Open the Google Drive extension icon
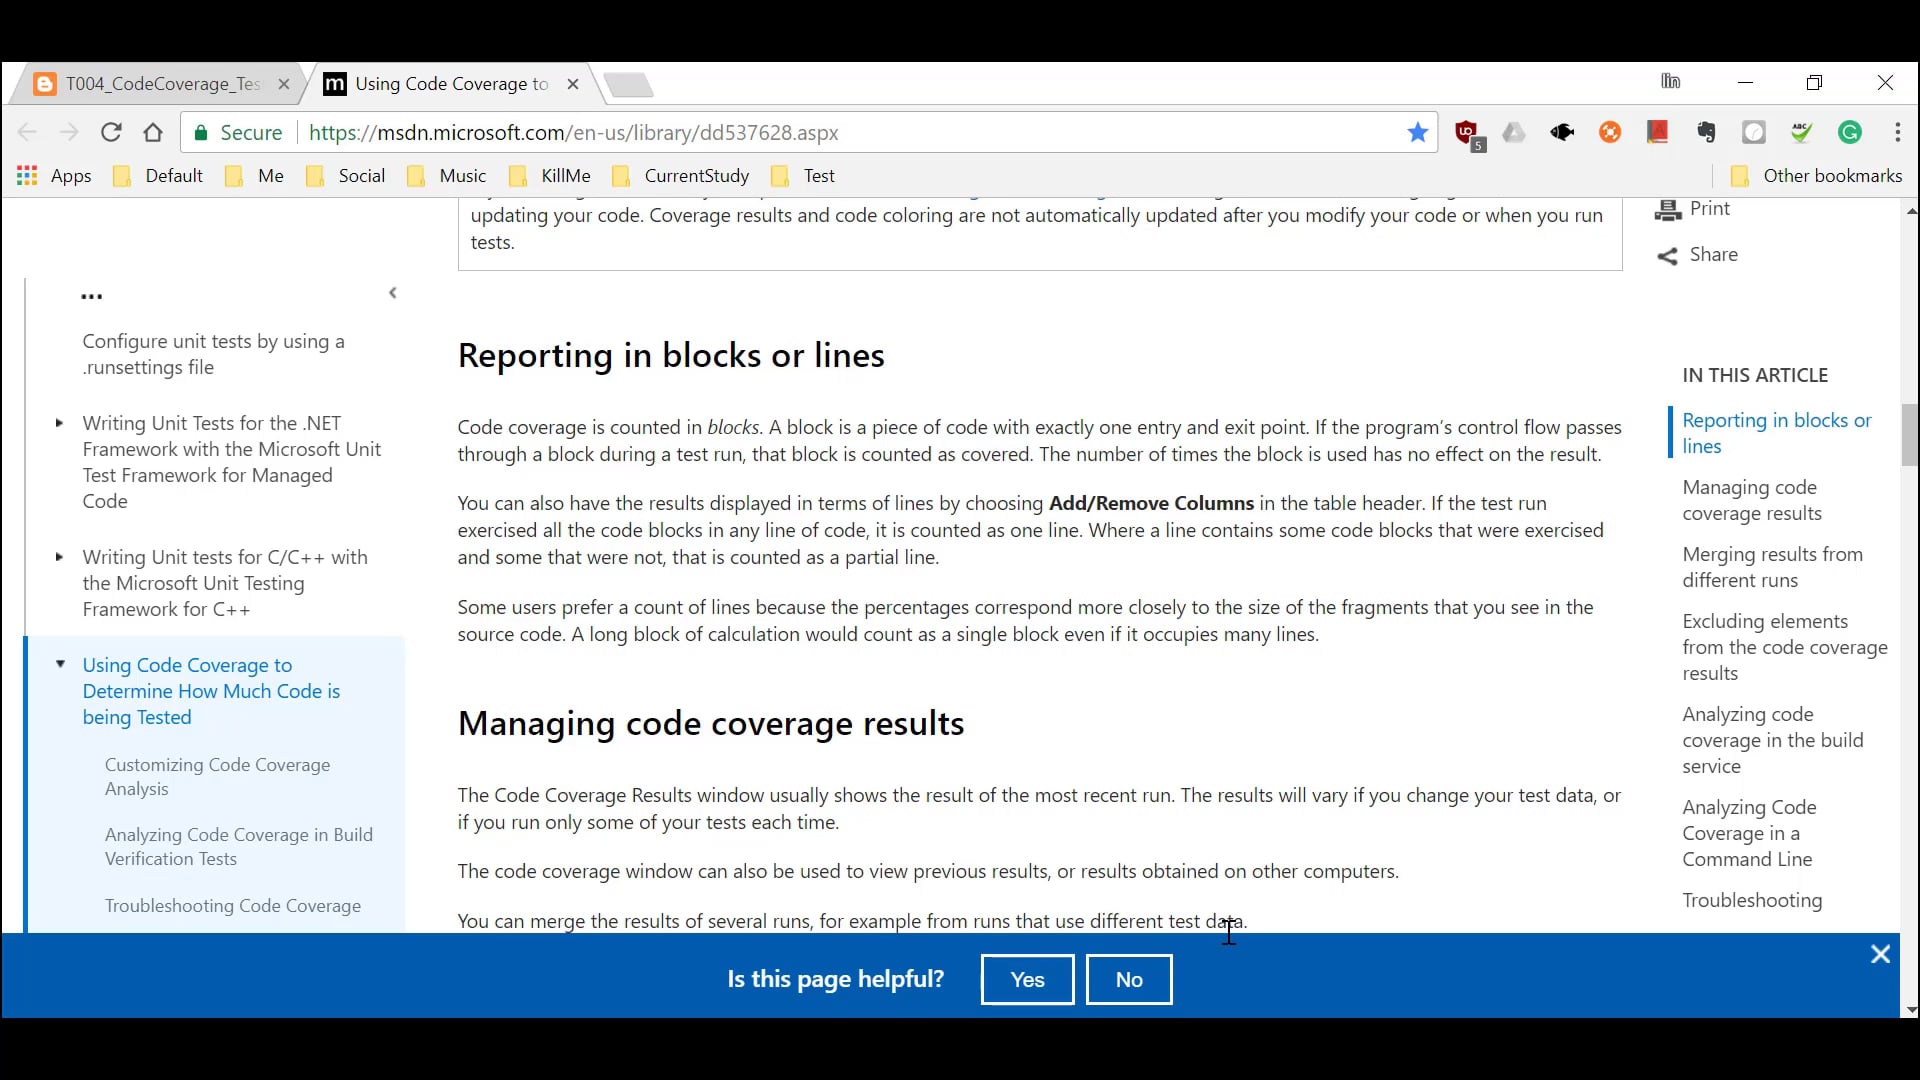 (1513, 132)
